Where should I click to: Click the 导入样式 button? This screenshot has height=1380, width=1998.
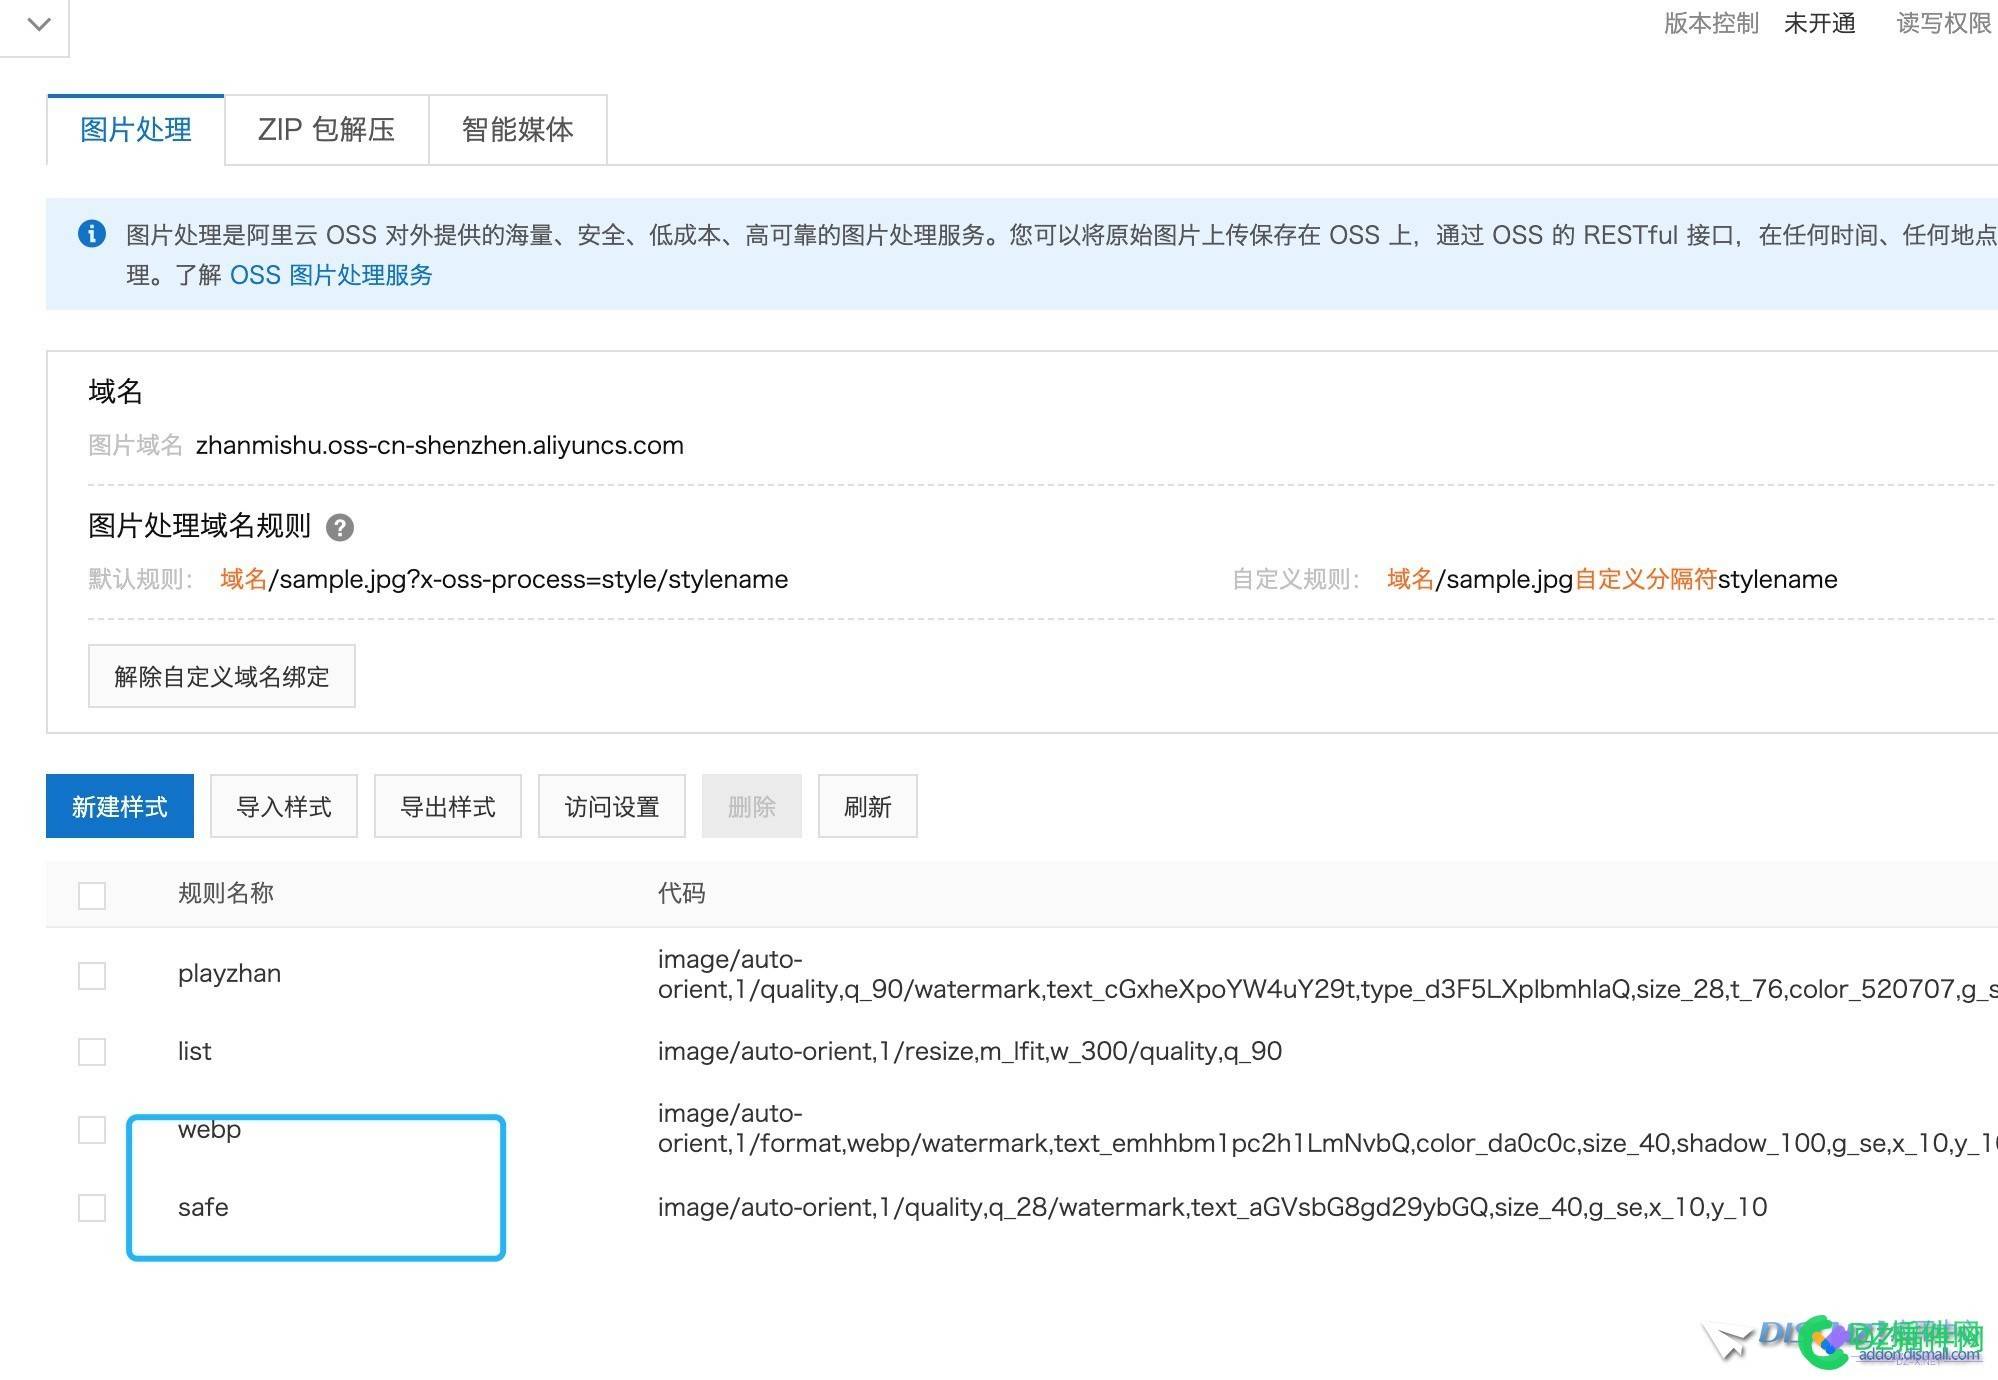click(283, 806)
